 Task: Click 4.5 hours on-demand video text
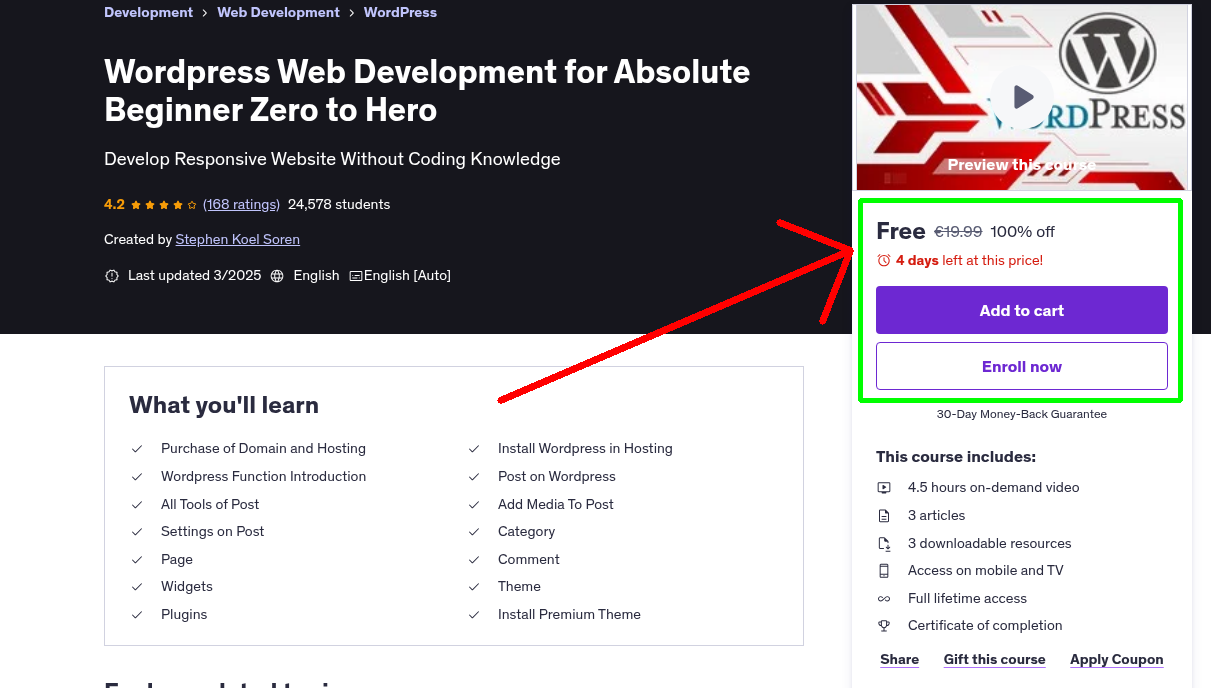pyautogui.click(x=994, y=488)
